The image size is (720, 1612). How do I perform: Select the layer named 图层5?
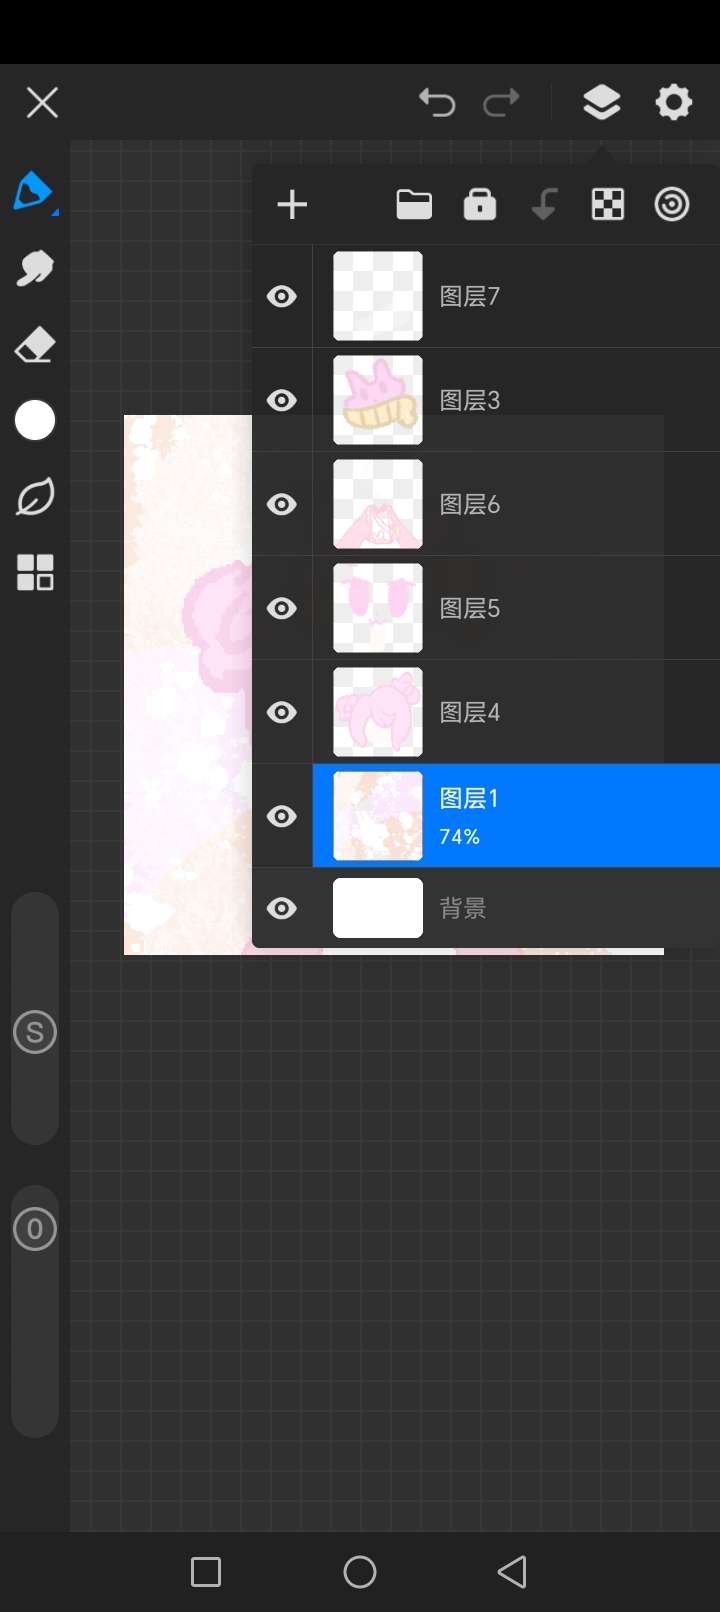click(x=470, y=609)
